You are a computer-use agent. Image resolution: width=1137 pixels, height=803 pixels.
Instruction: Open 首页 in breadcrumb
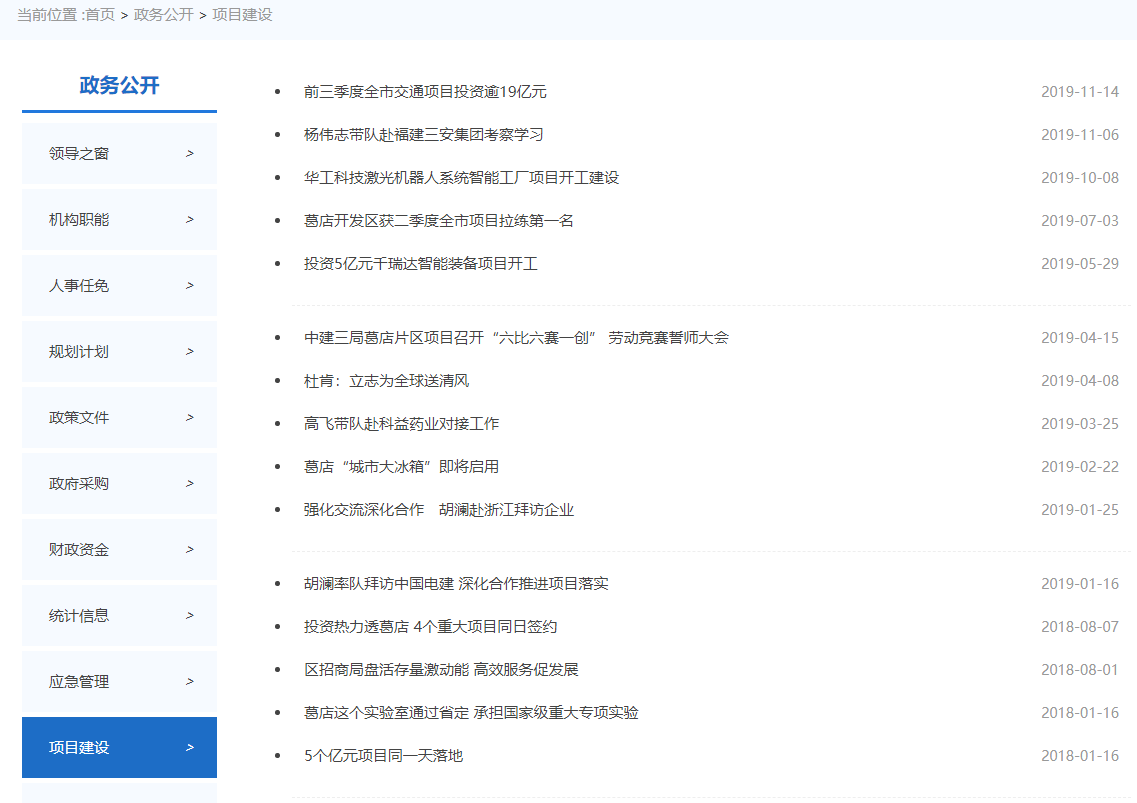pyautogui.click(x=100, y=15)
